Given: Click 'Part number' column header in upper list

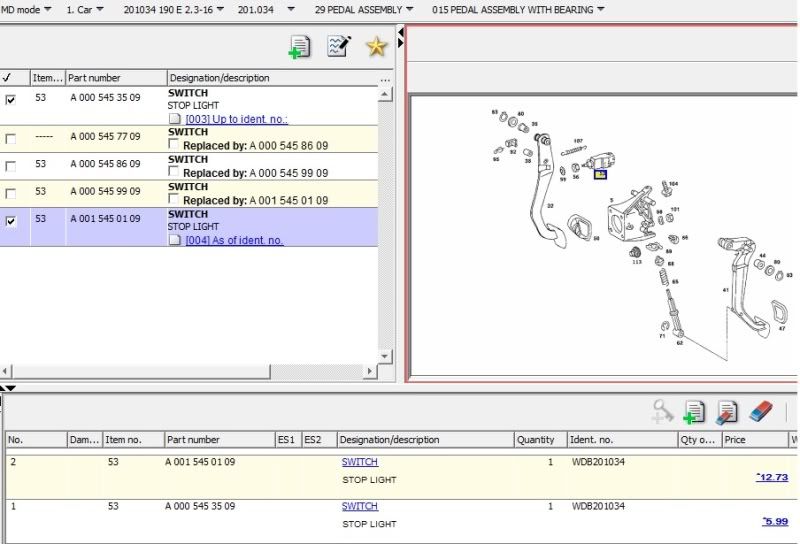Looking at the screenshot, I should click(x=116, y=78).
